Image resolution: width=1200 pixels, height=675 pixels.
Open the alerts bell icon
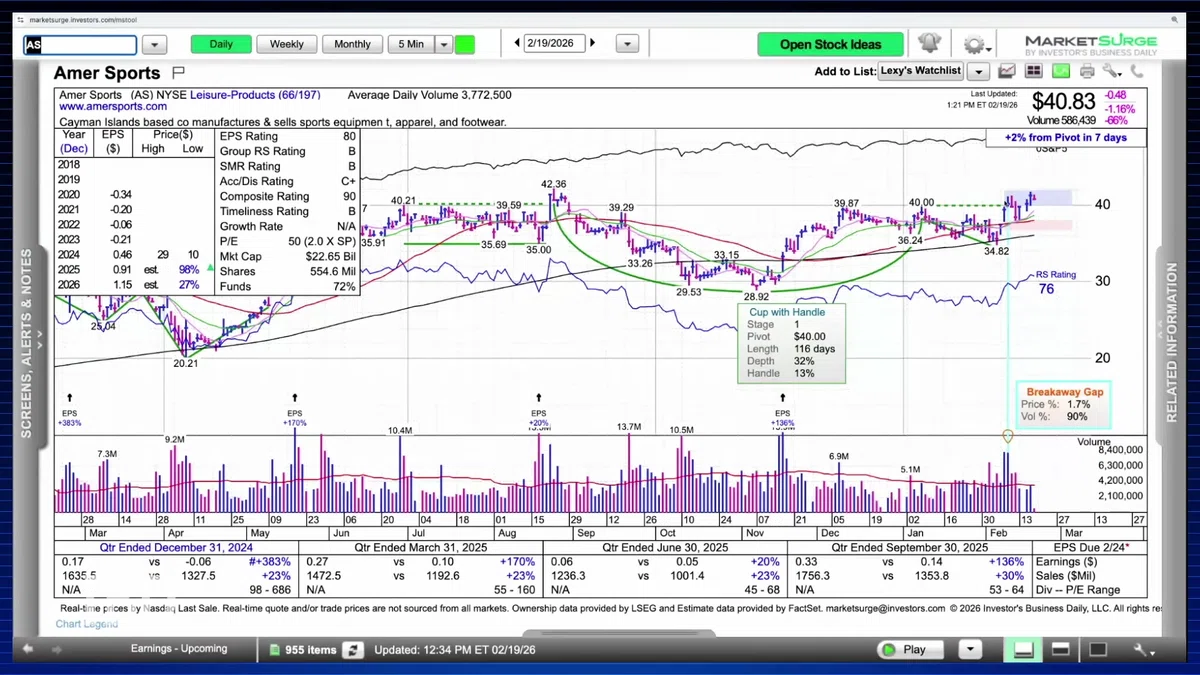(x=929, y=44)
